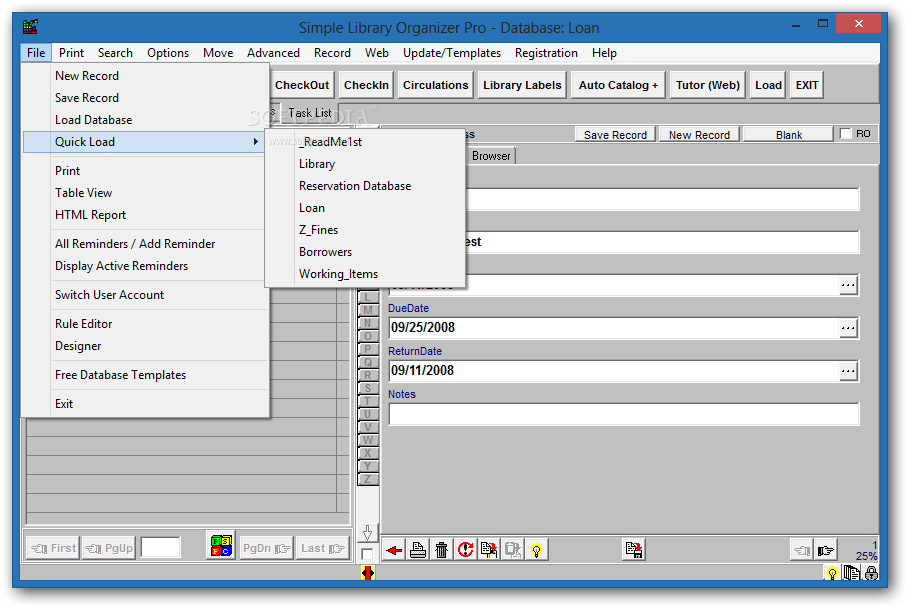Click the Auto Catalog + button
The height and width of the screenshot is (608, 908).
pyautogui.click(x=618, y=85)
